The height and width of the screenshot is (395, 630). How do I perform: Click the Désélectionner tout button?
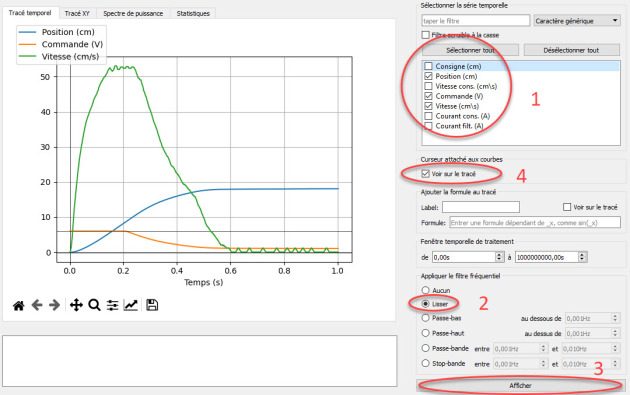pos(571,50)
